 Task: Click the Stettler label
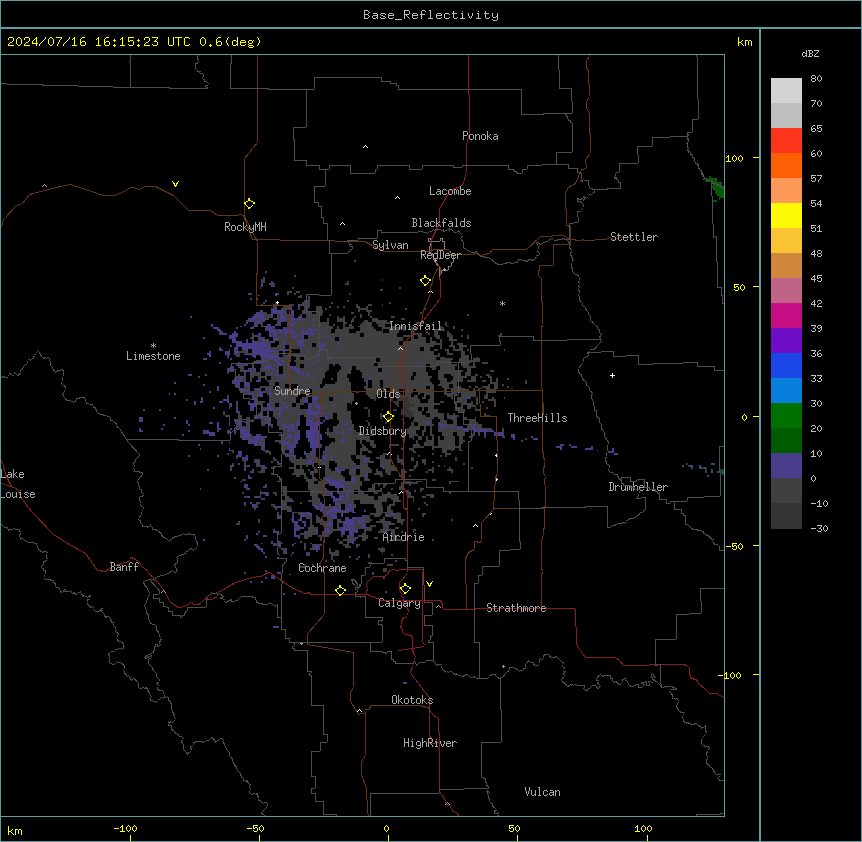point(634,237)
